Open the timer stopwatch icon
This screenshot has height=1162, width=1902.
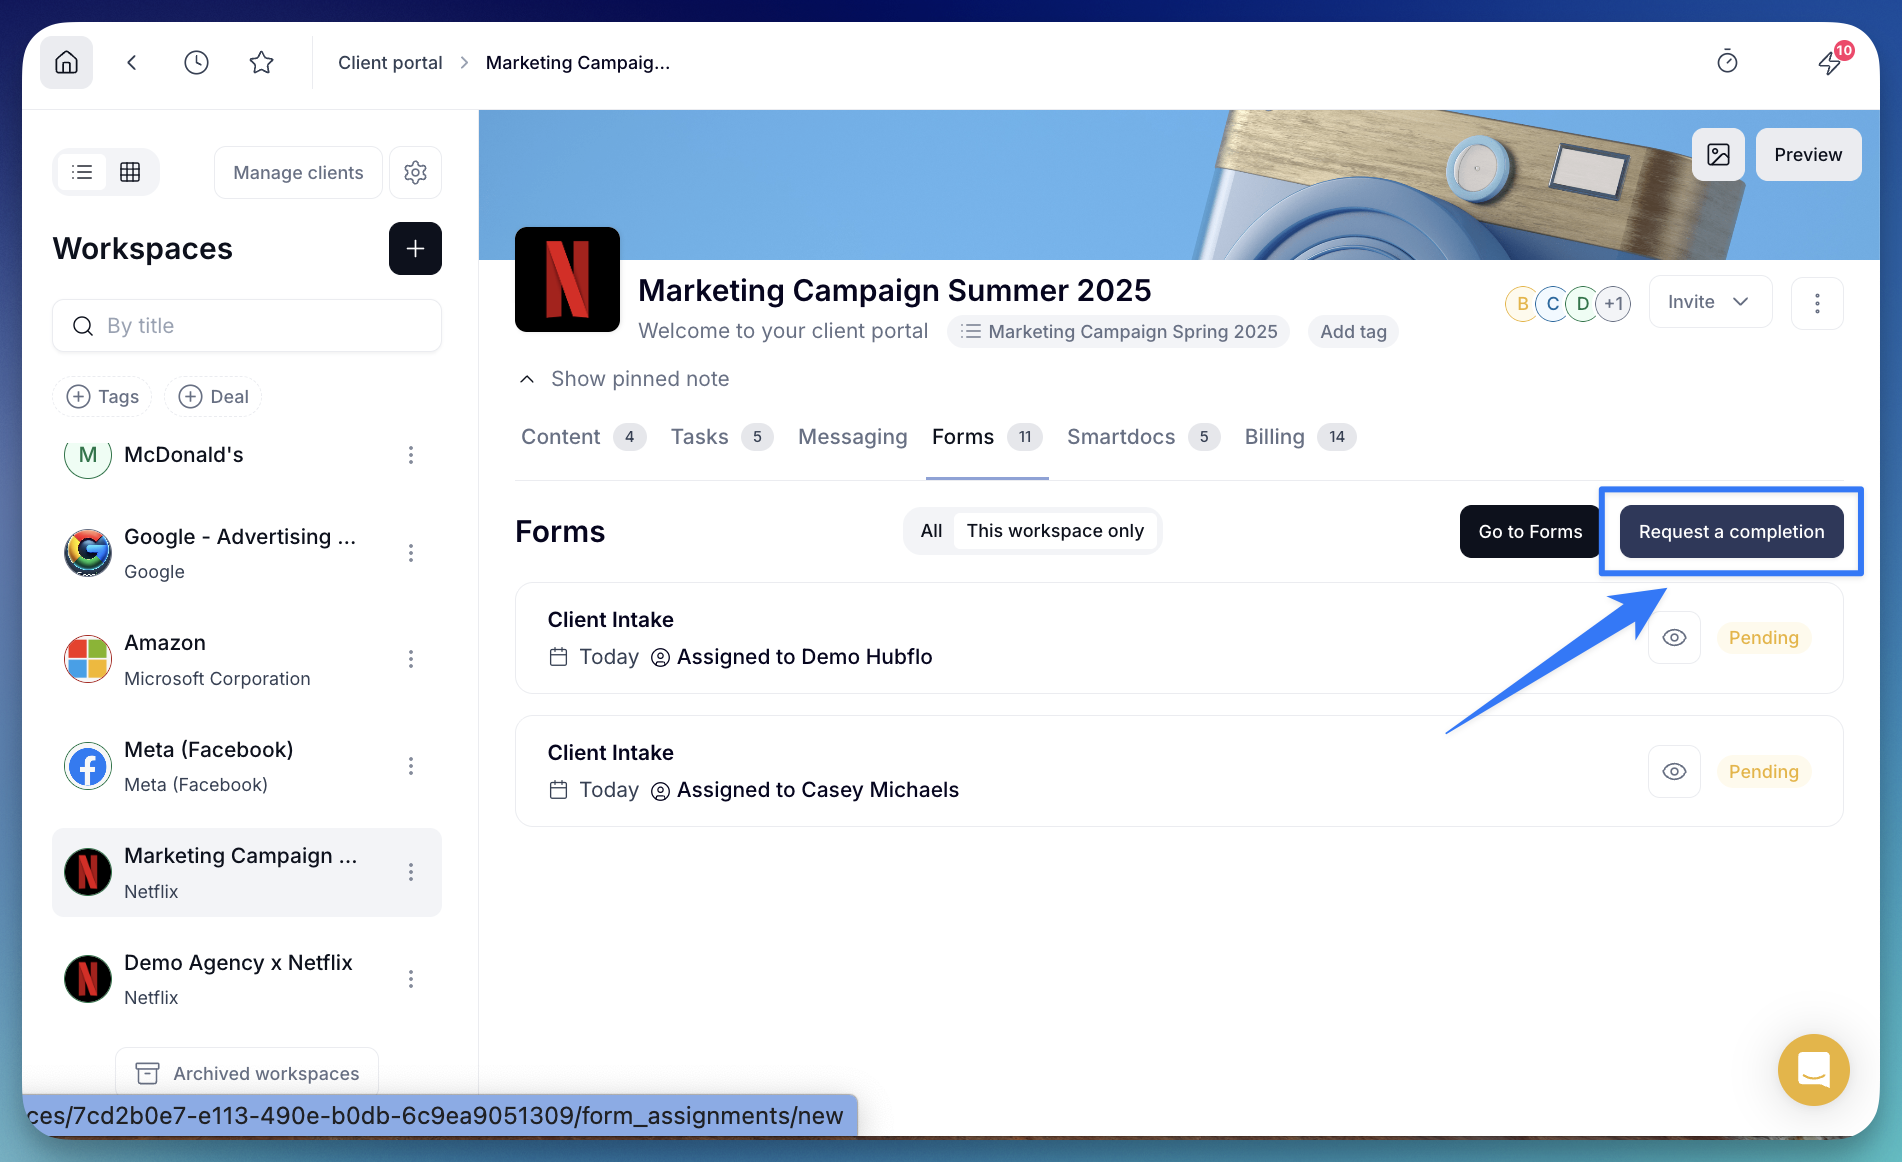(1727, 63)
